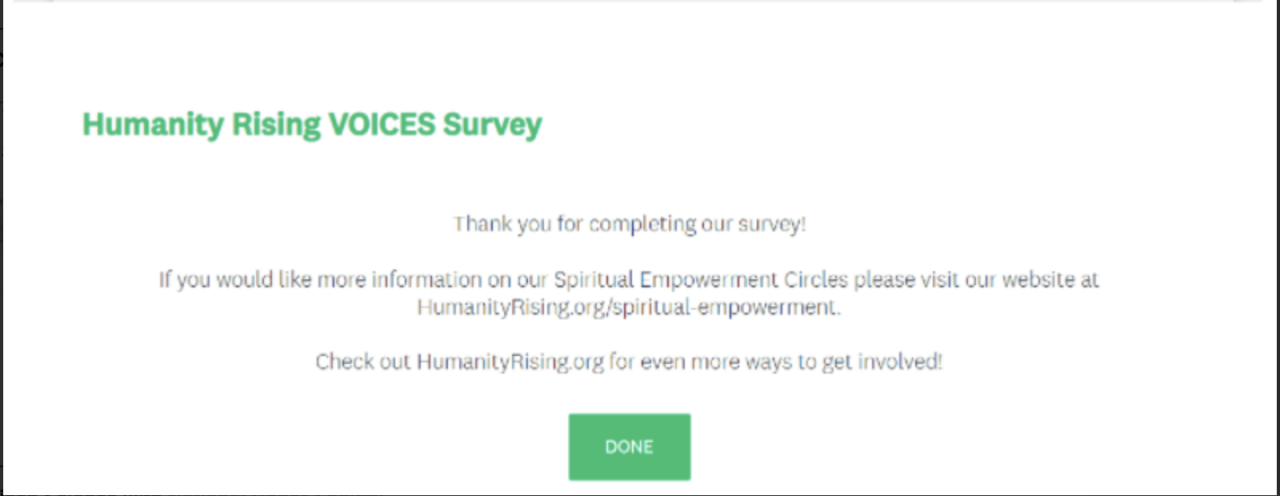Click the HumanityRising.org/spiritual-empowerment web address
Screen dimensions: 1280x496
(629, 308)
